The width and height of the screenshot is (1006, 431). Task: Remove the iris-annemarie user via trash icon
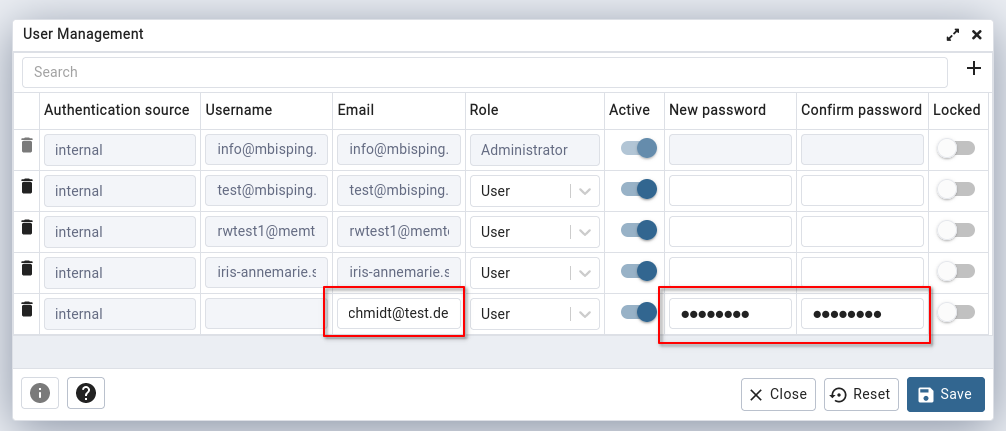(26, 268)
